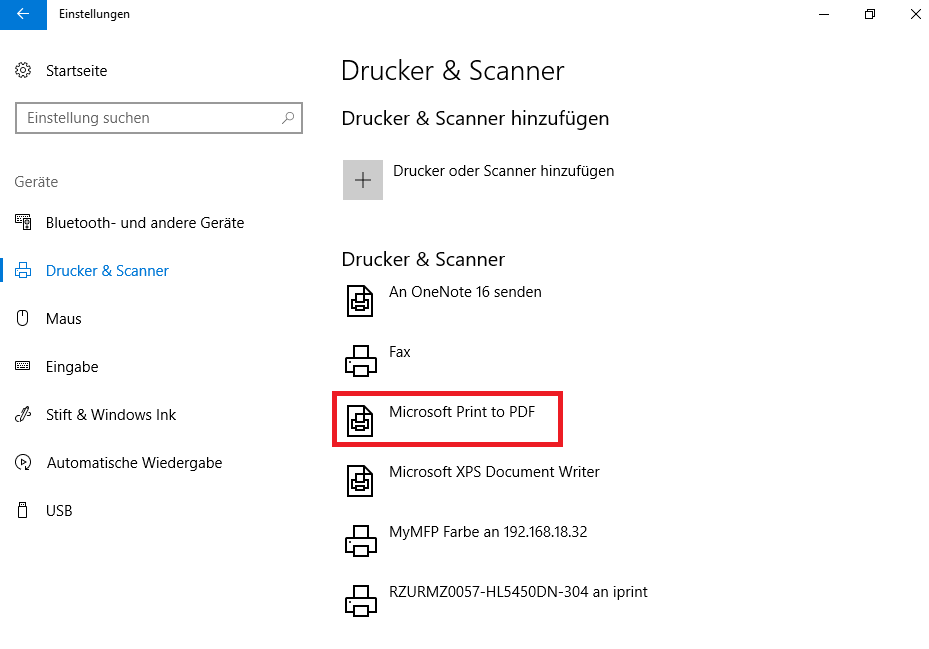Open Eingabe settings page
Viewport: 929px width, 649px height.
click(72, 367)
